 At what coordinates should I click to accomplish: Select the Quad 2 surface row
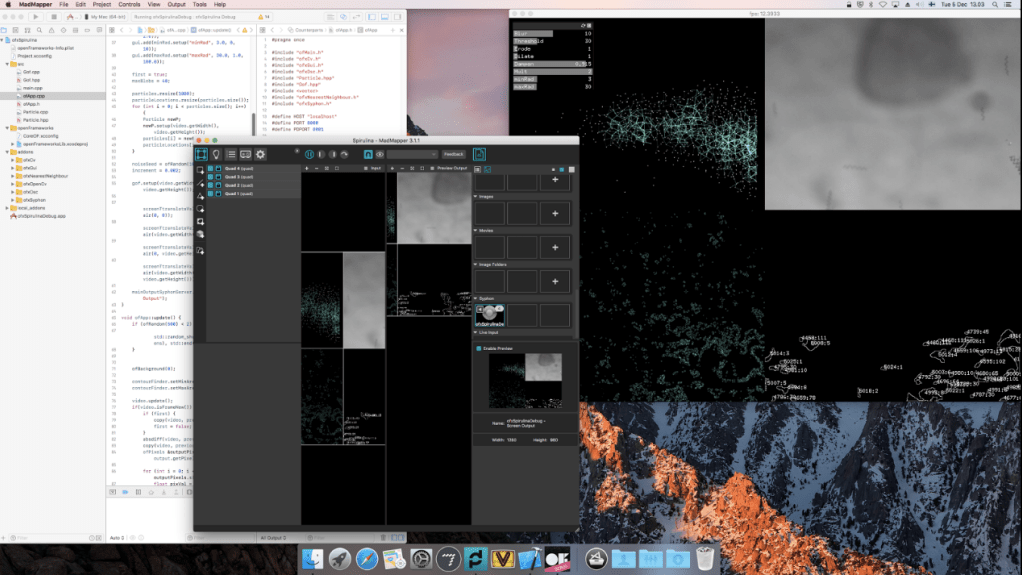tap(254, 185)
